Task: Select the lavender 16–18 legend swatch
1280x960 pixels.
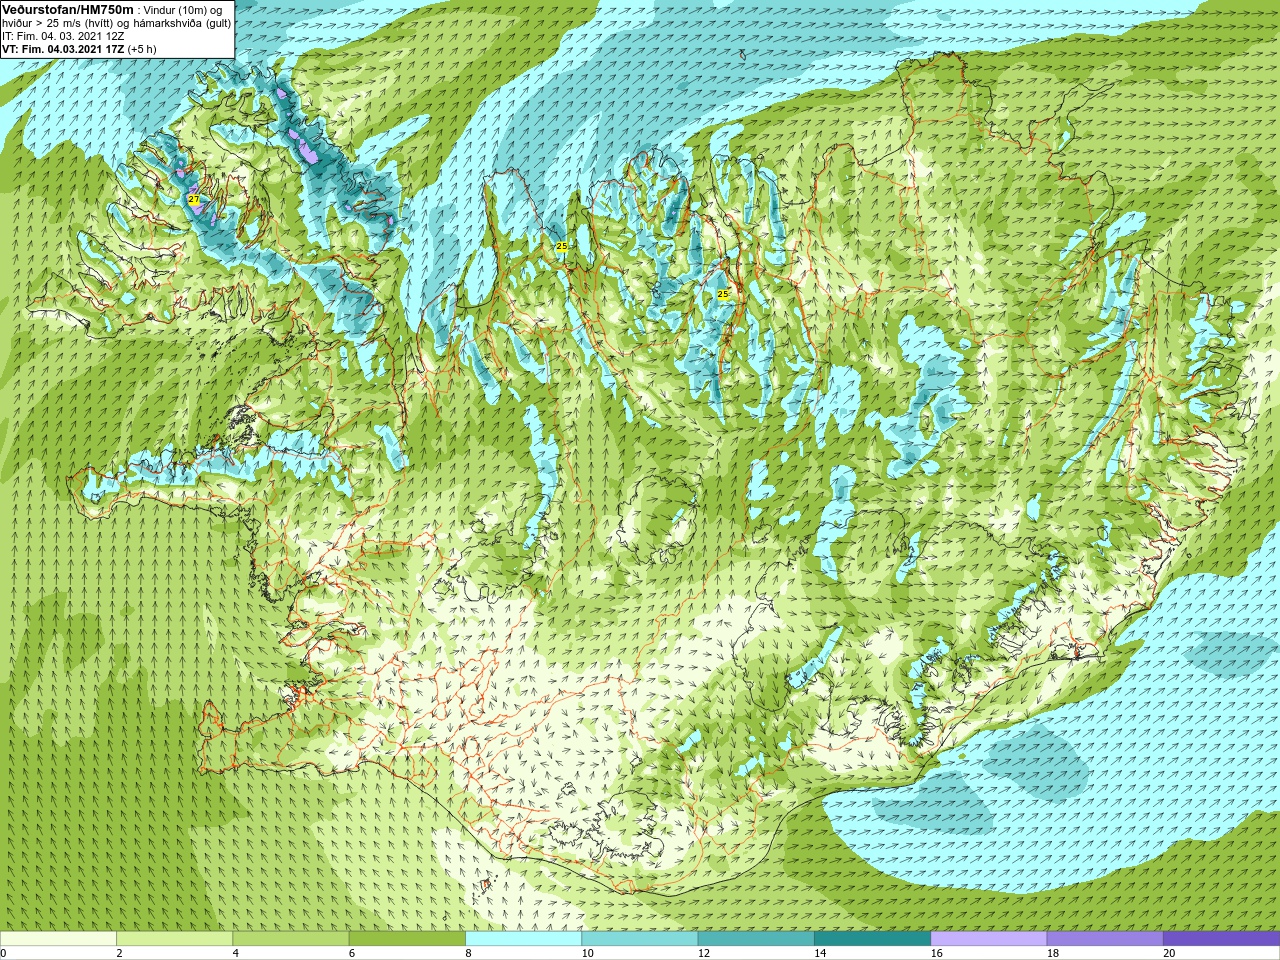Action: click(x=988, y=939)
